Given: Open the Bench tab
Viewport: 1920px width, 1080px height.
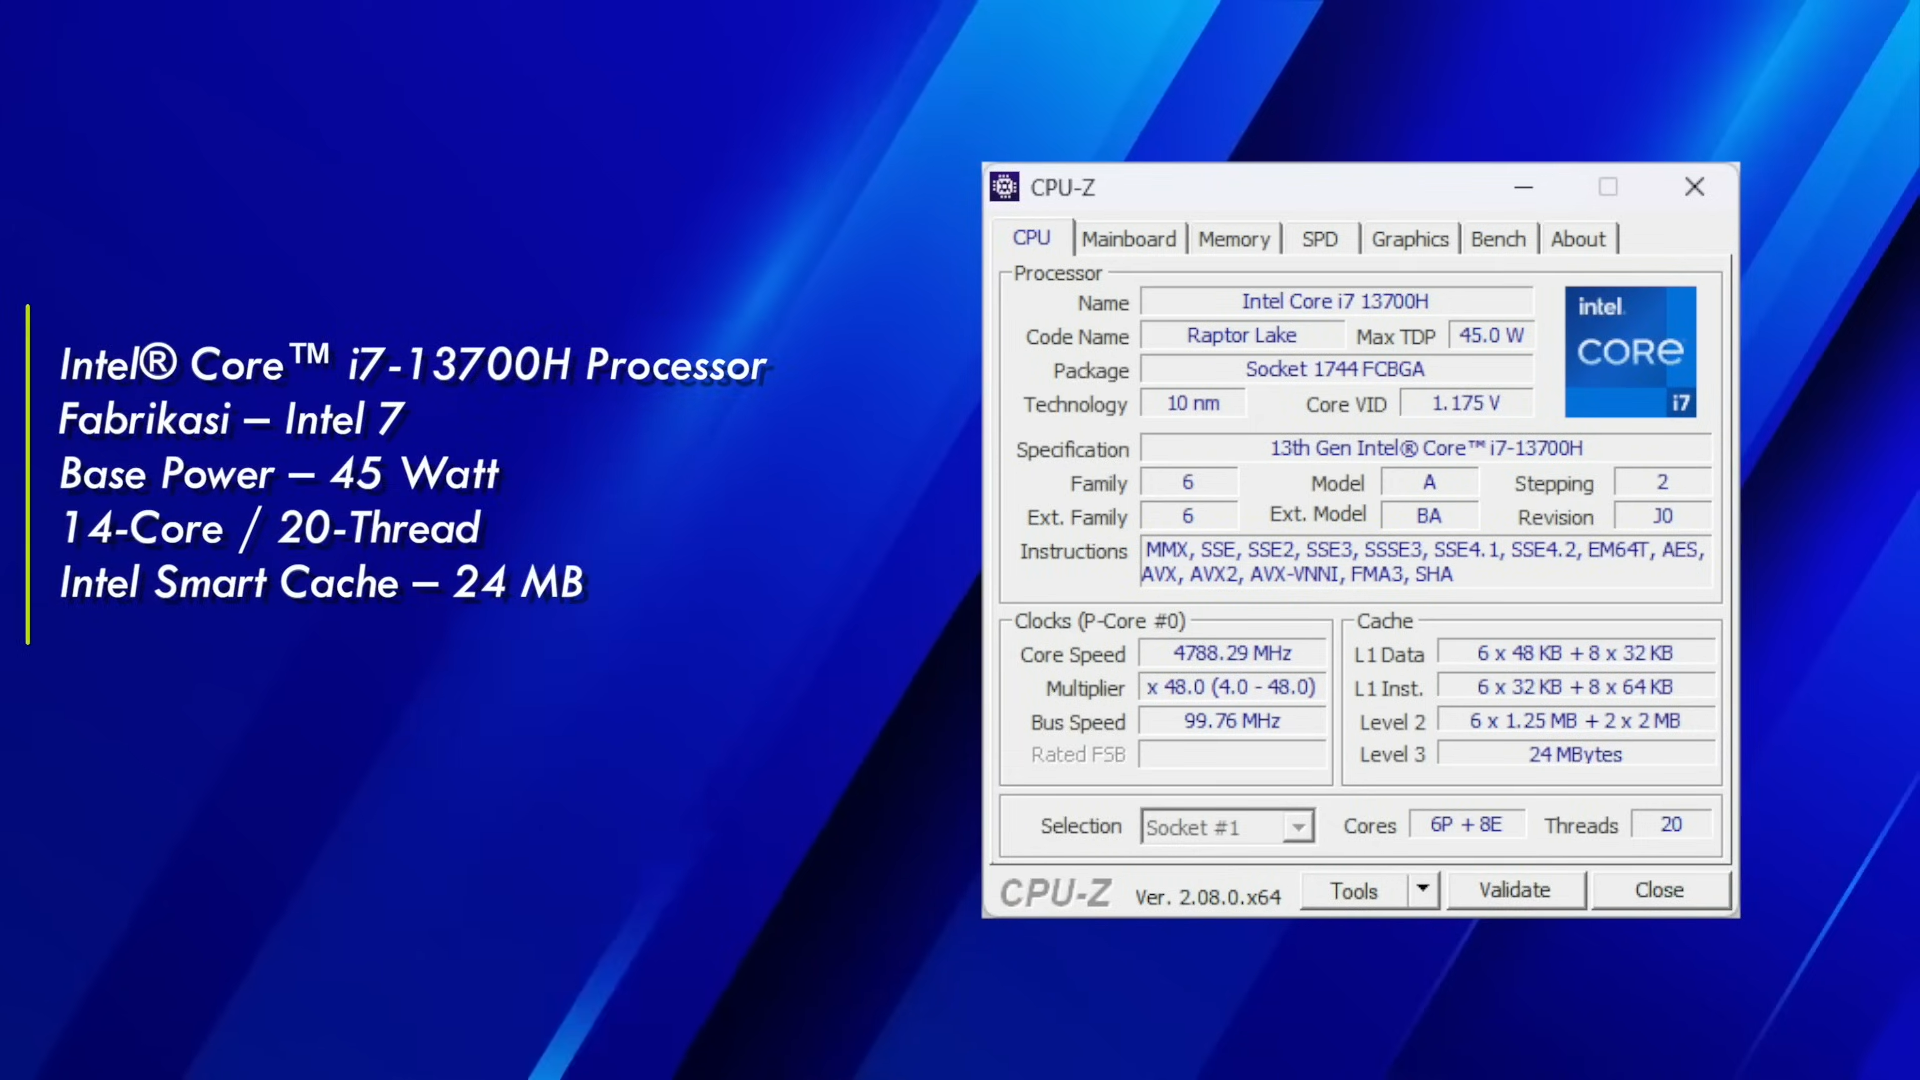Looking at the screenshot, I should point(1498,239).
